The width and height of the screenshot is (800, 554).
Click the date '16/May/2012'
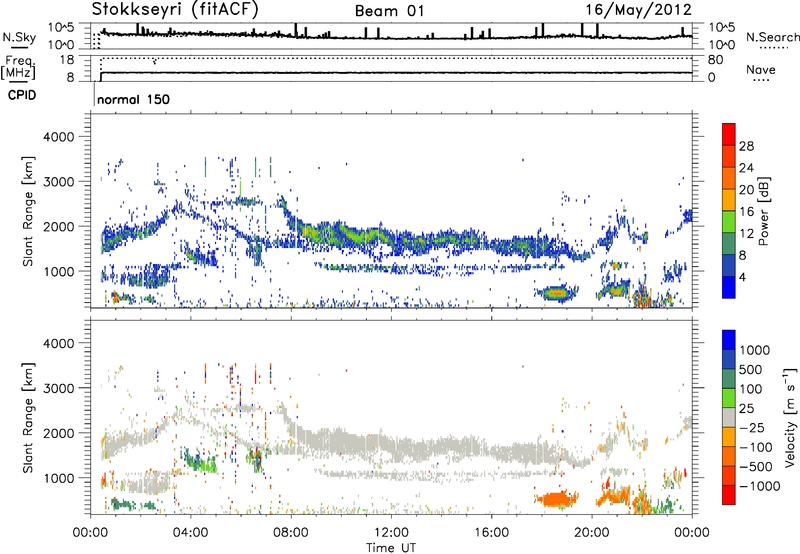click(x=638, y=10)
